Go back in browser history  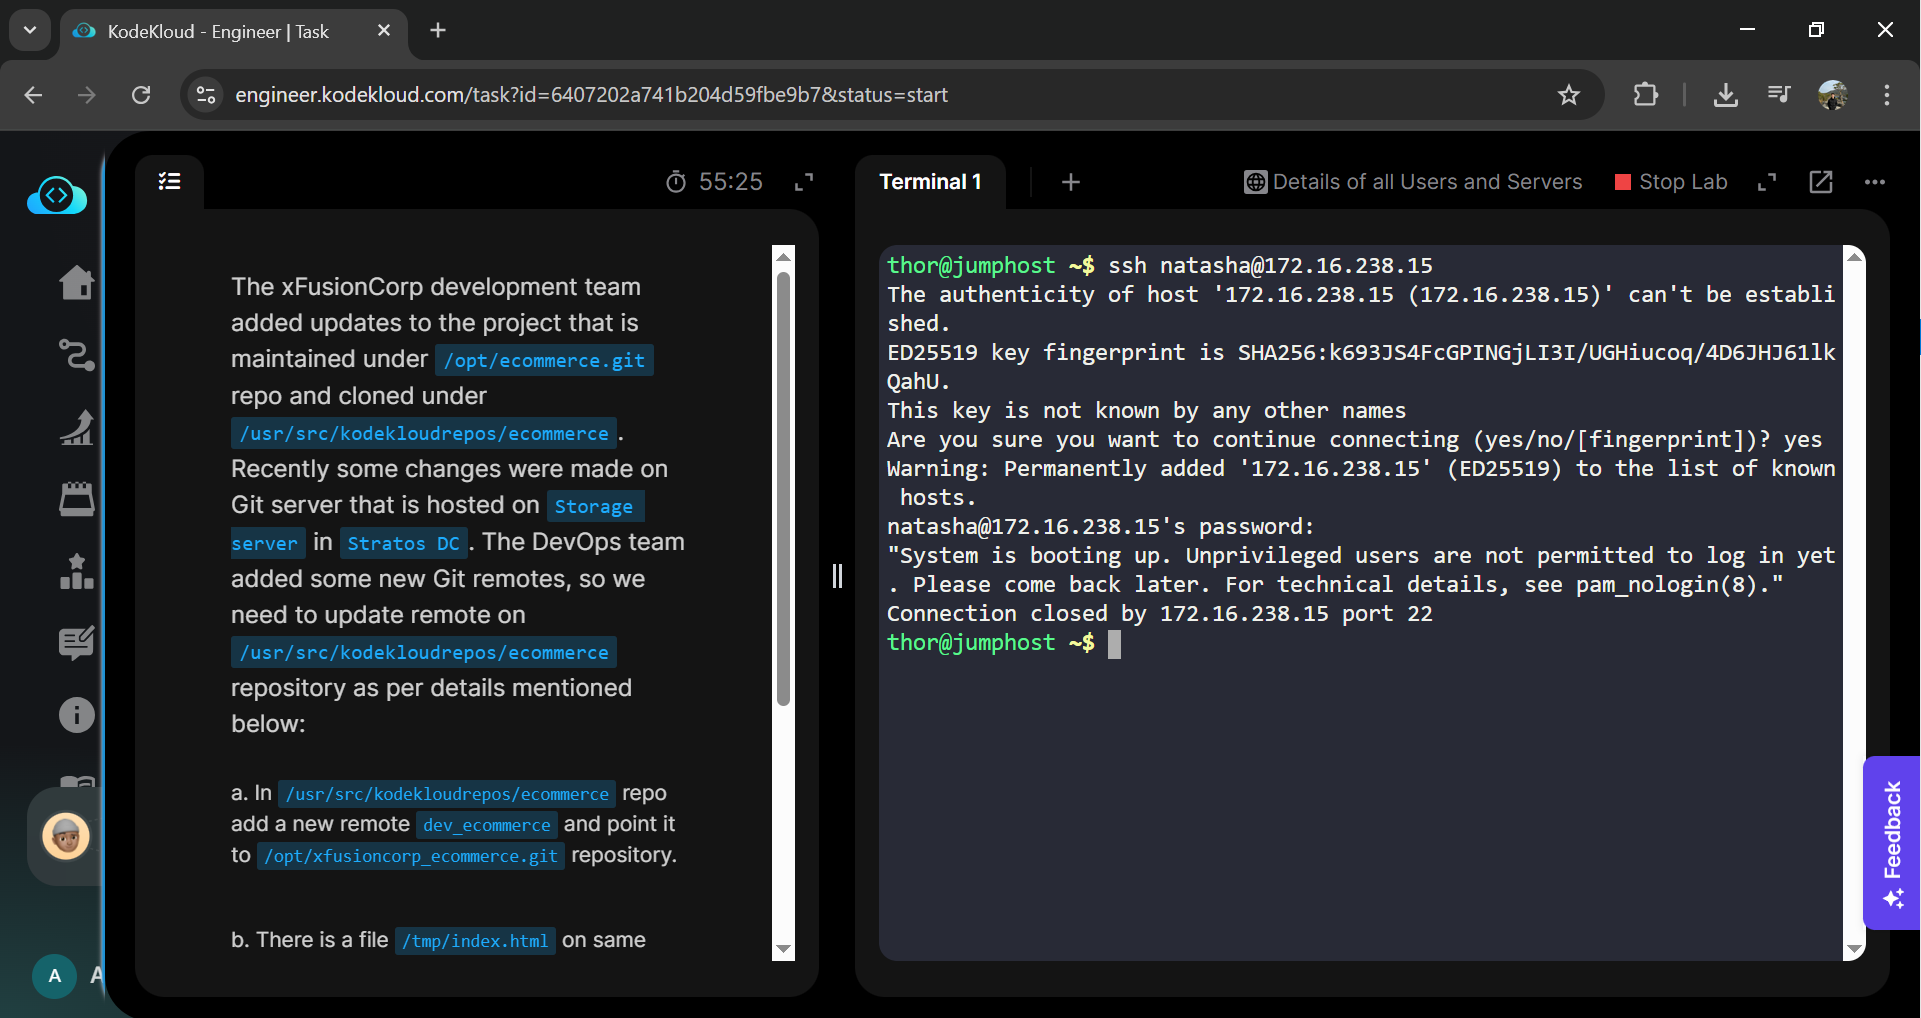(x=33, y=95)
